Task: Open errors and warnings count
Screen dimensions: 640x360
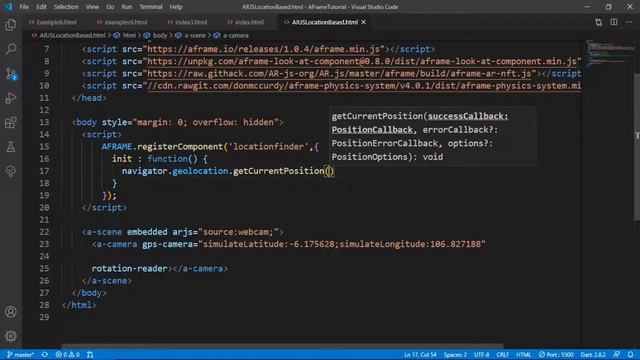Action: [x=68, y=355]
